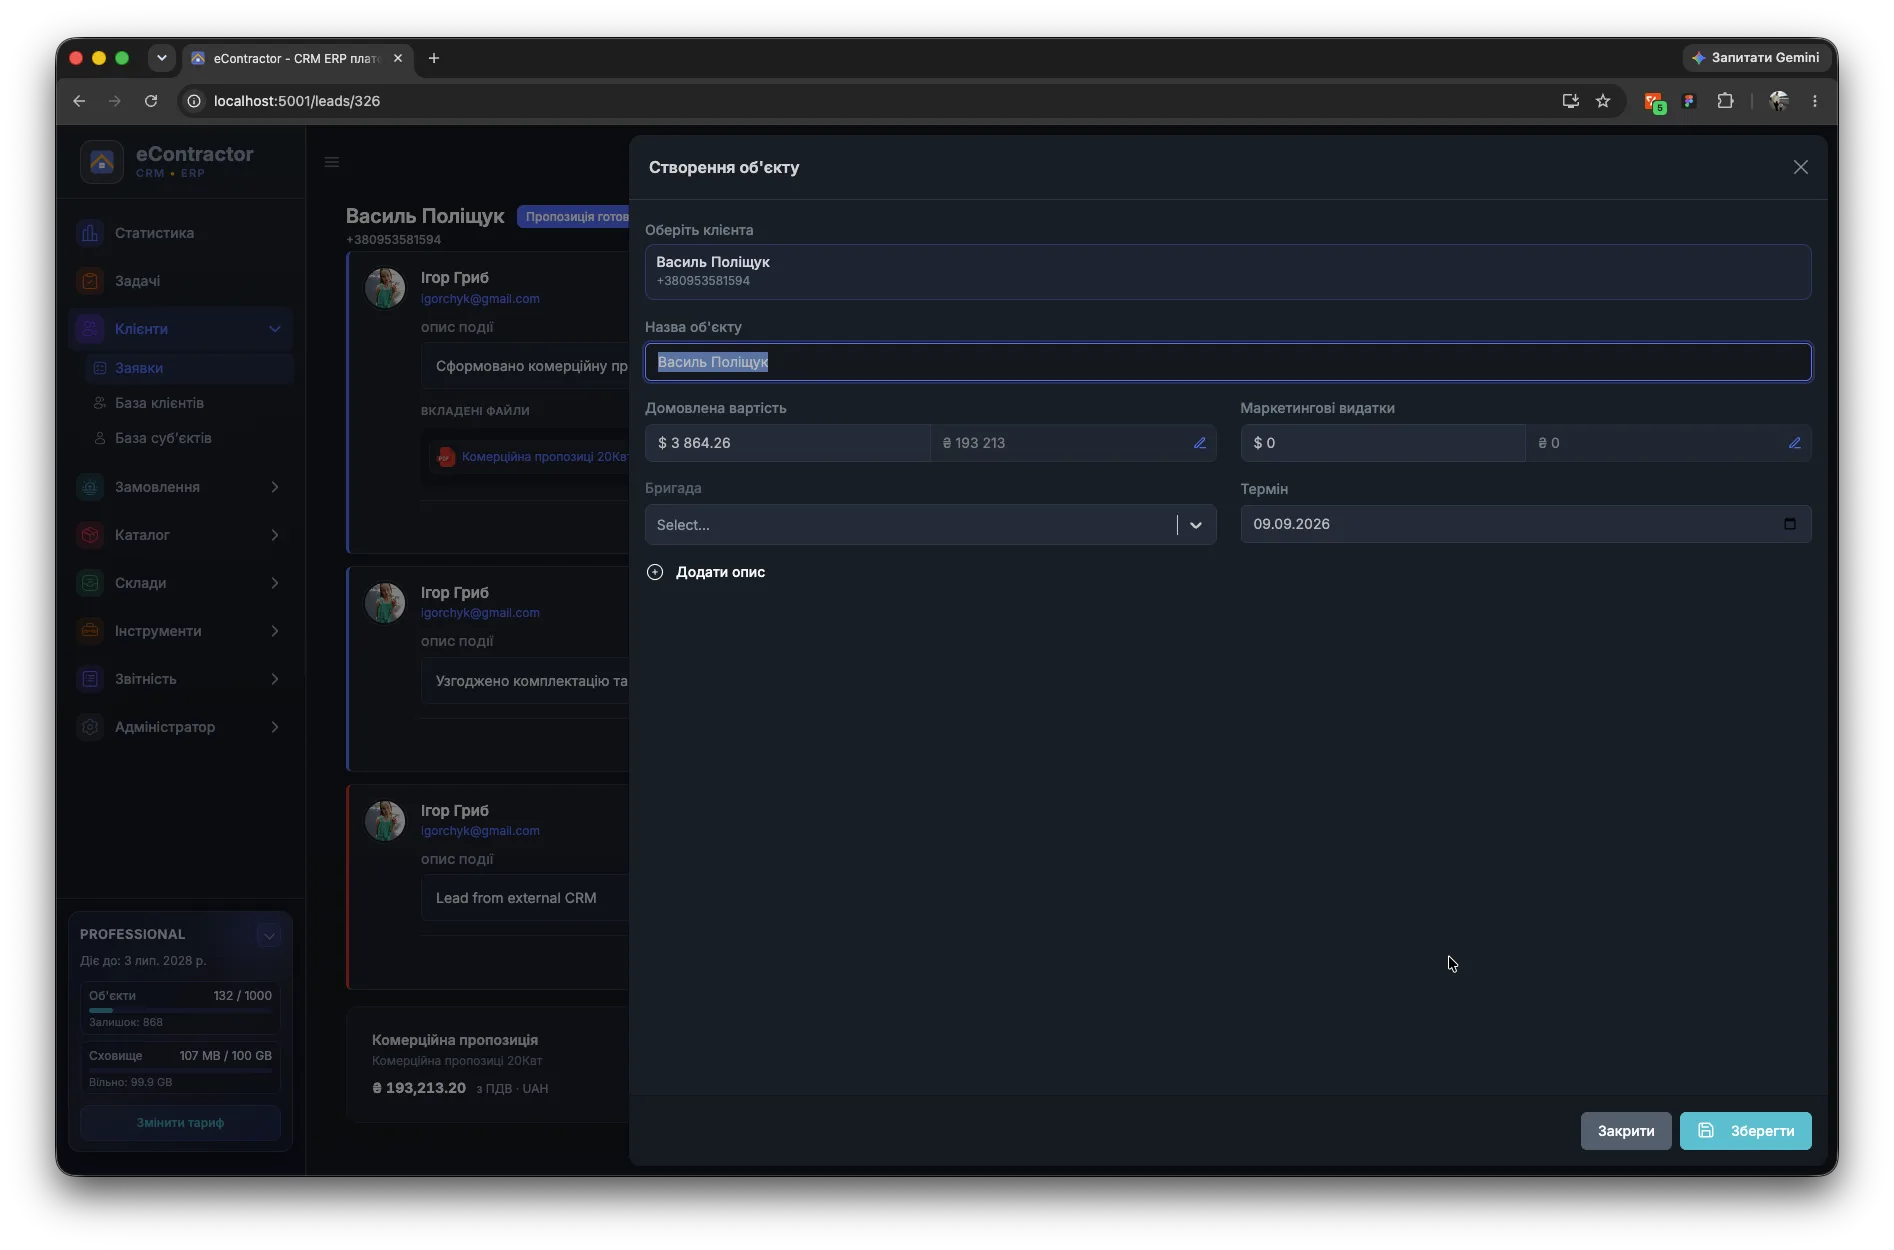The height and width of the screenshot is (1250, 1894).
Task: Close the Створення об'єкту dialog with X
Action: [x=1800, y=167]
